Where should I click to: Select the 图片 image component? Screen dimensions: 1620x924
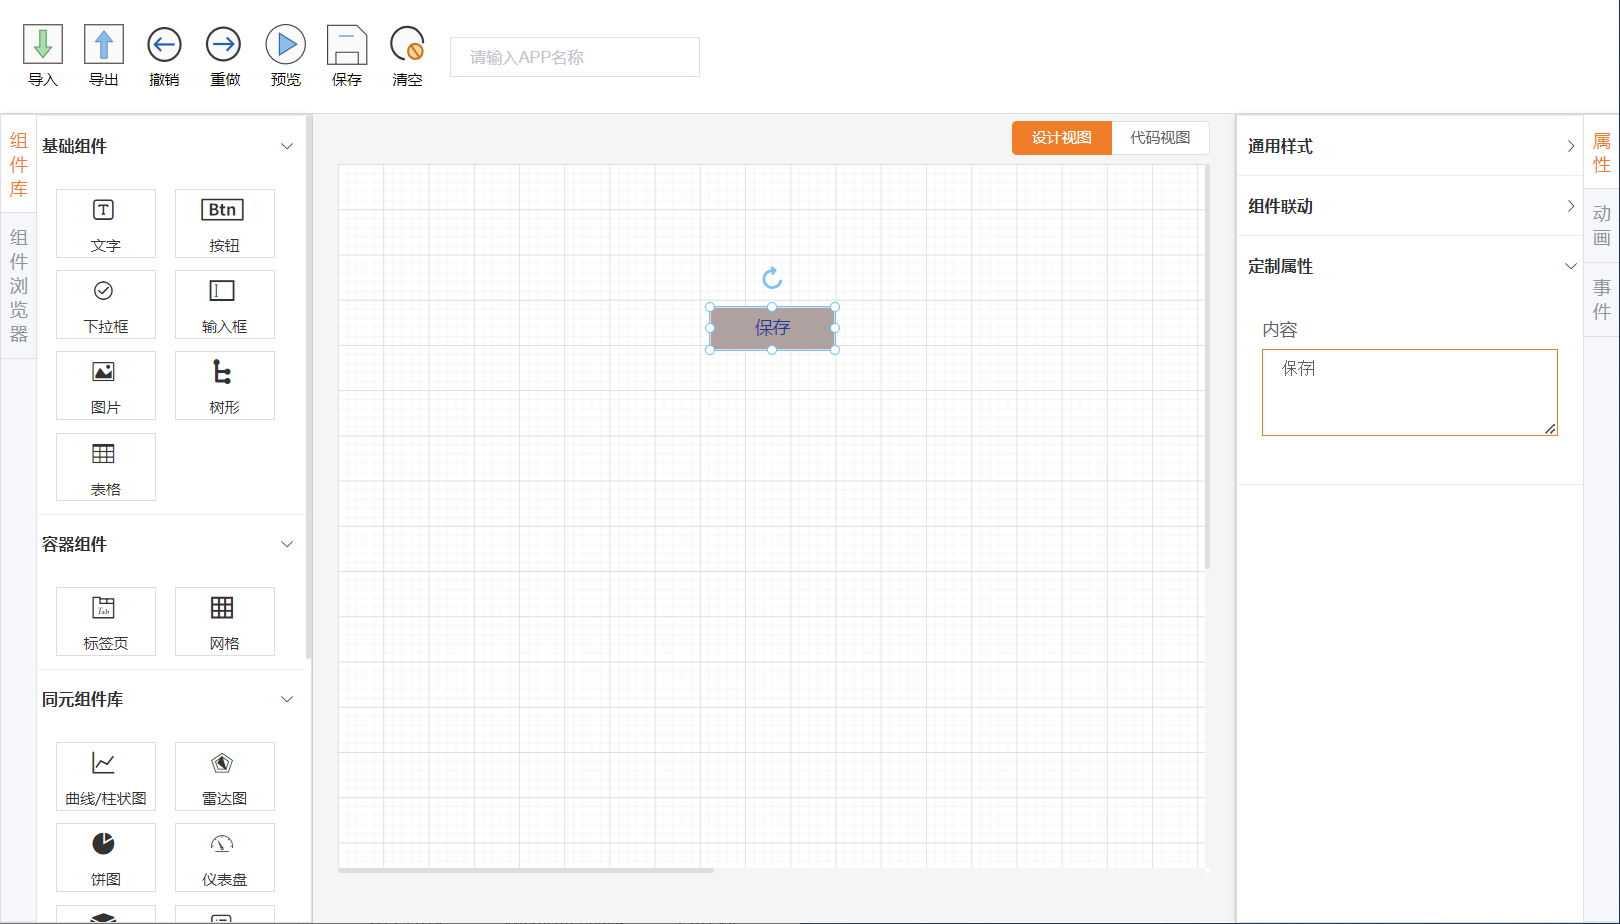point(106,385)
